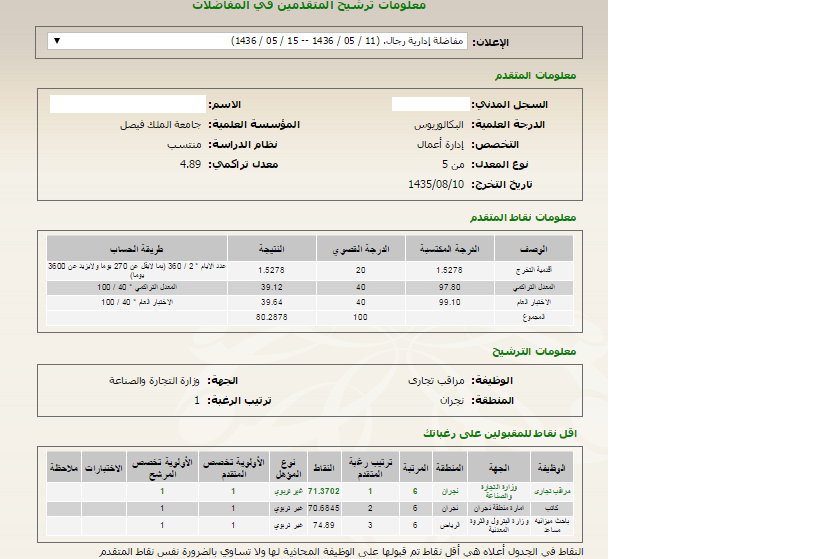
Task: Click the النتيجة column header
Action: 272,249
